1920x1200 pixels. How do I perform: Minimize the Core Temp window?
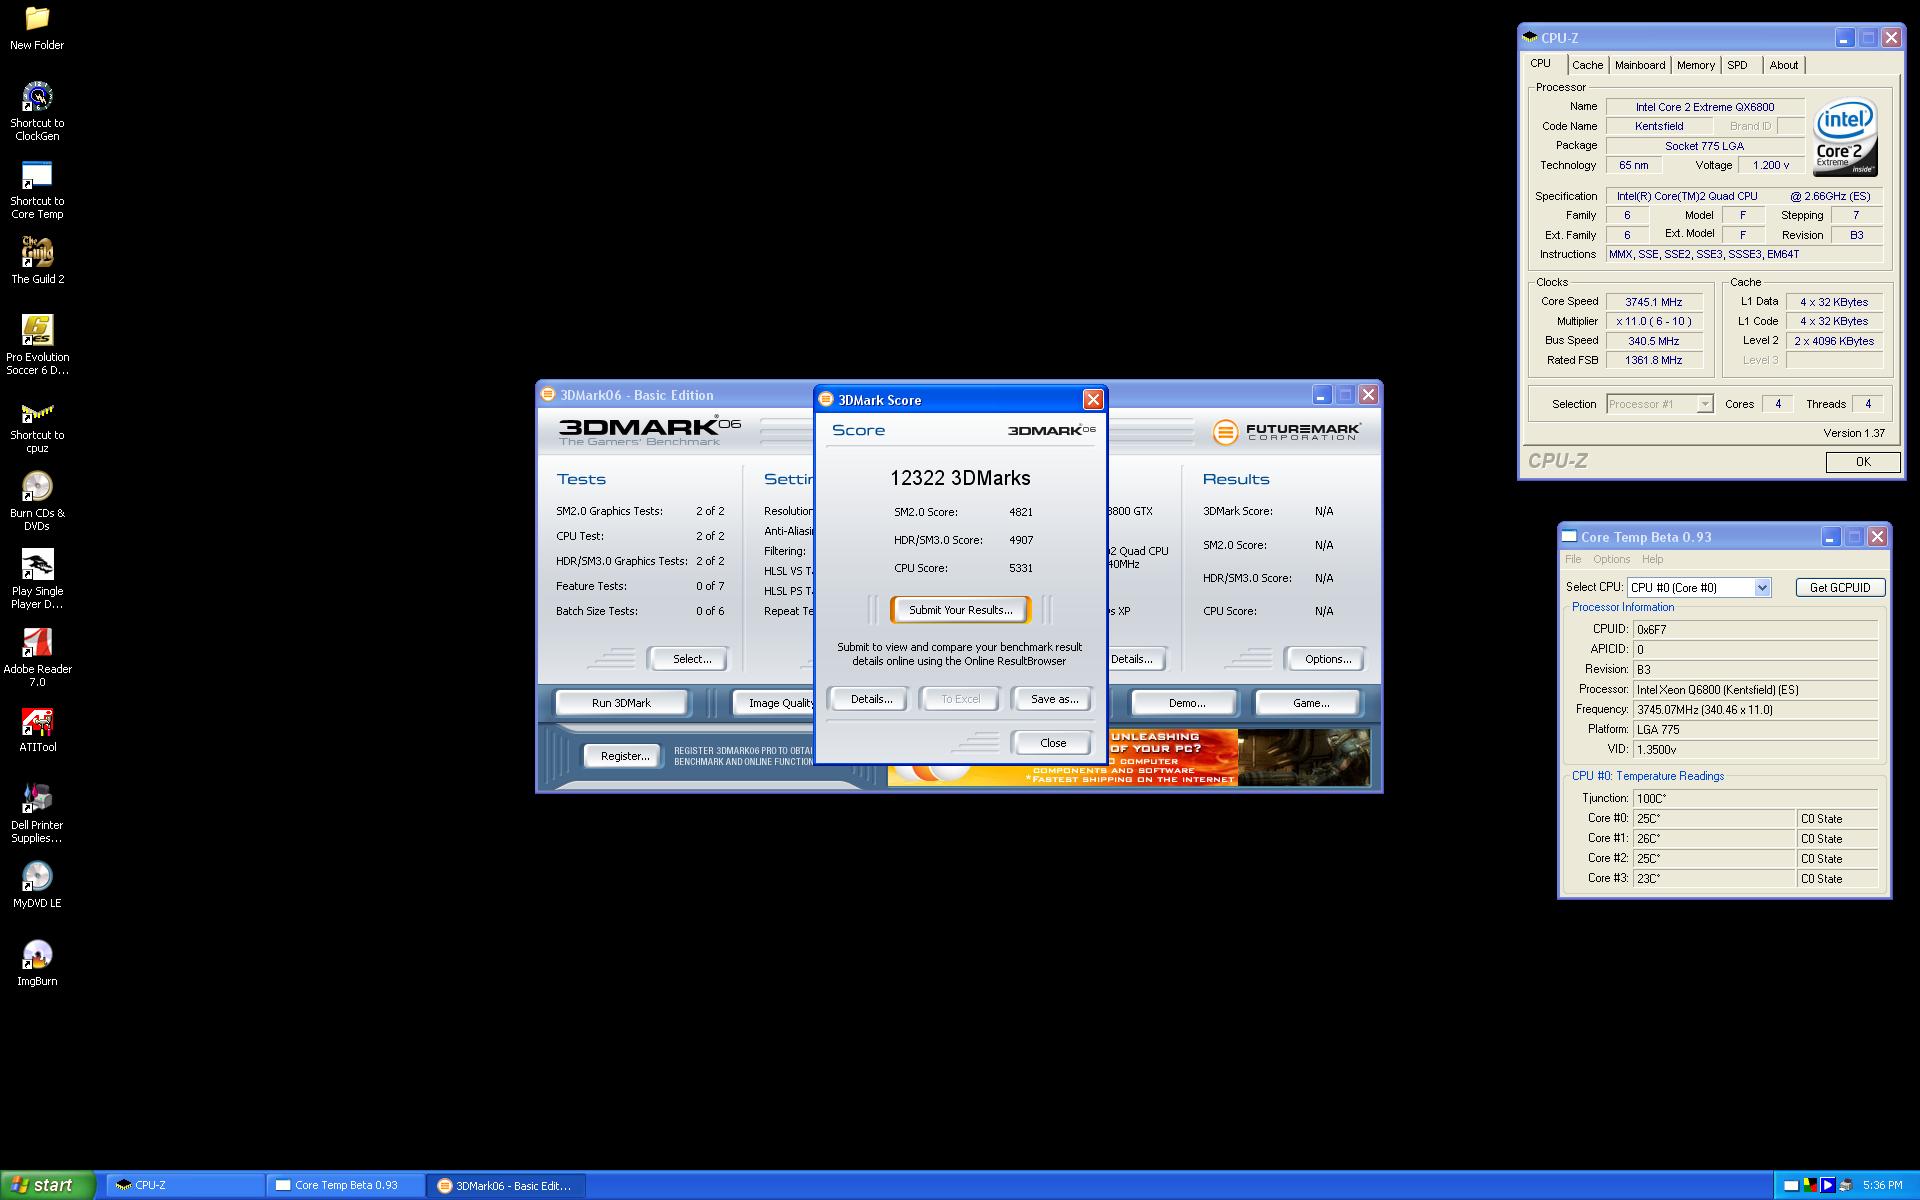point(1830,537)
